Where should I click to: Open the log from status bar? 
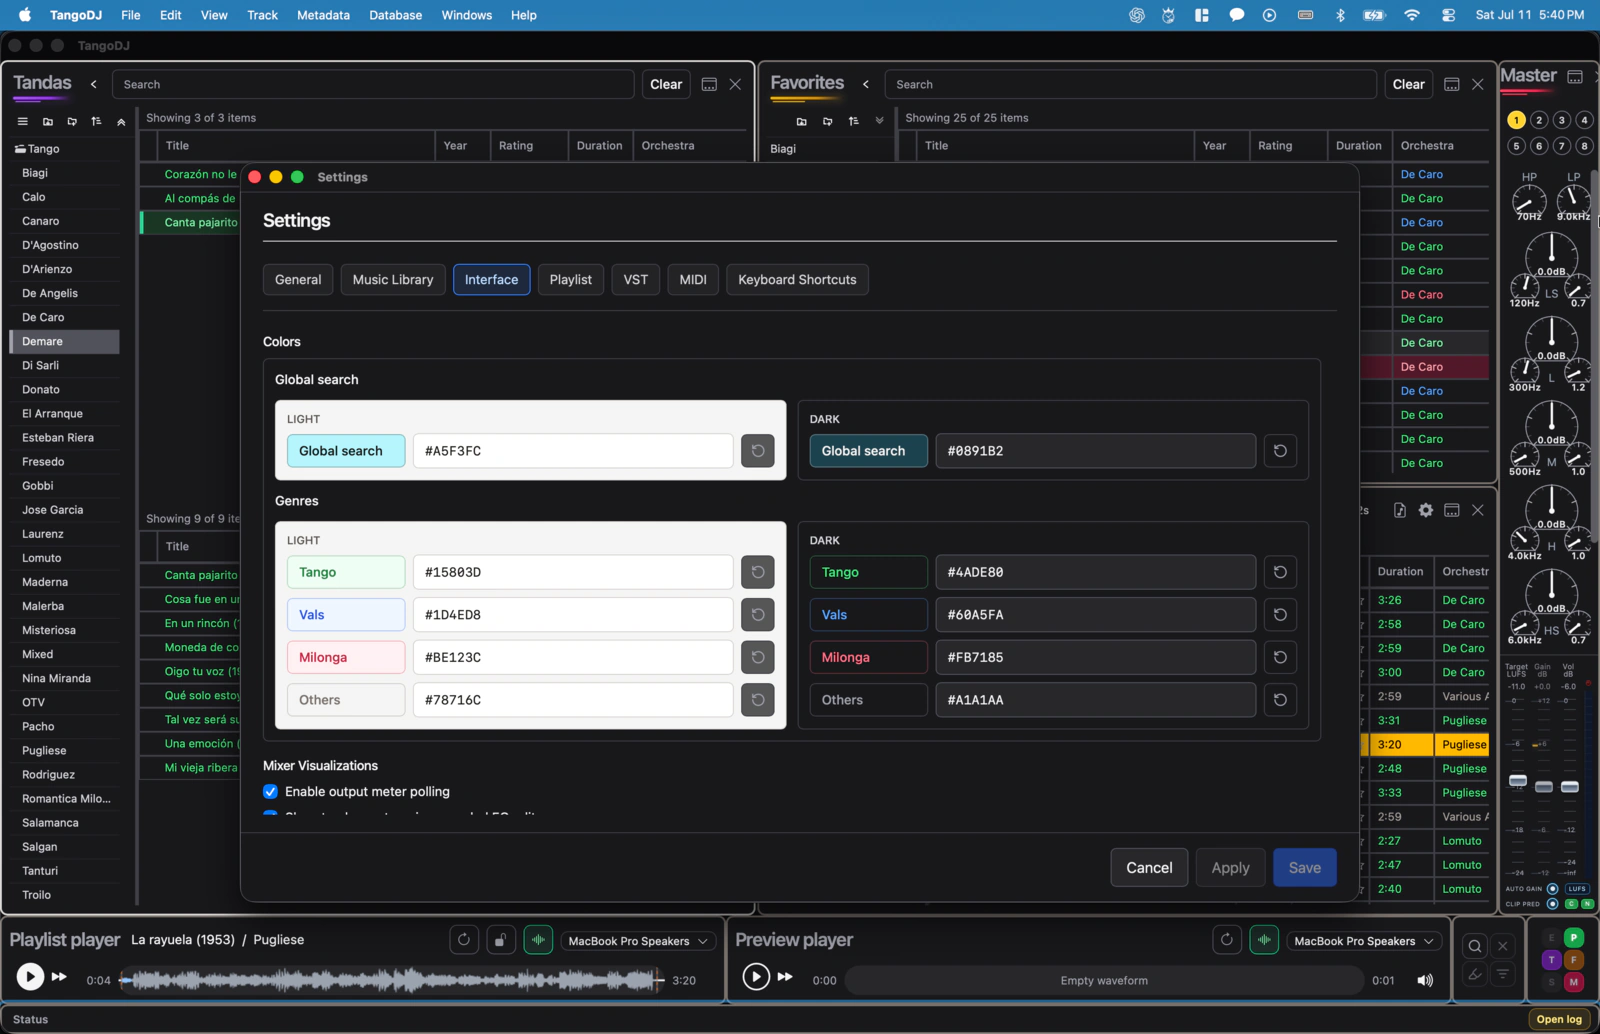coord(1559,1019)
